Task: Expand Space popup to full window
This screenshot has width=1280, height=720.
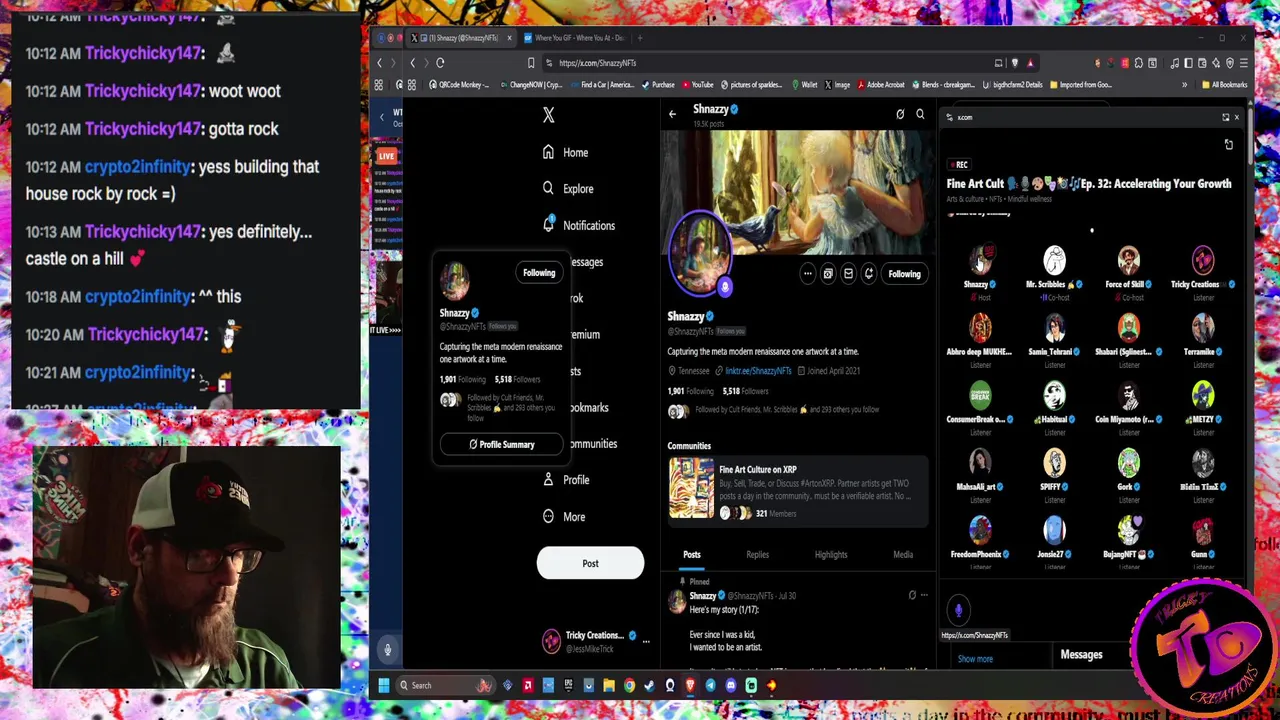Action: point(1225,118)
